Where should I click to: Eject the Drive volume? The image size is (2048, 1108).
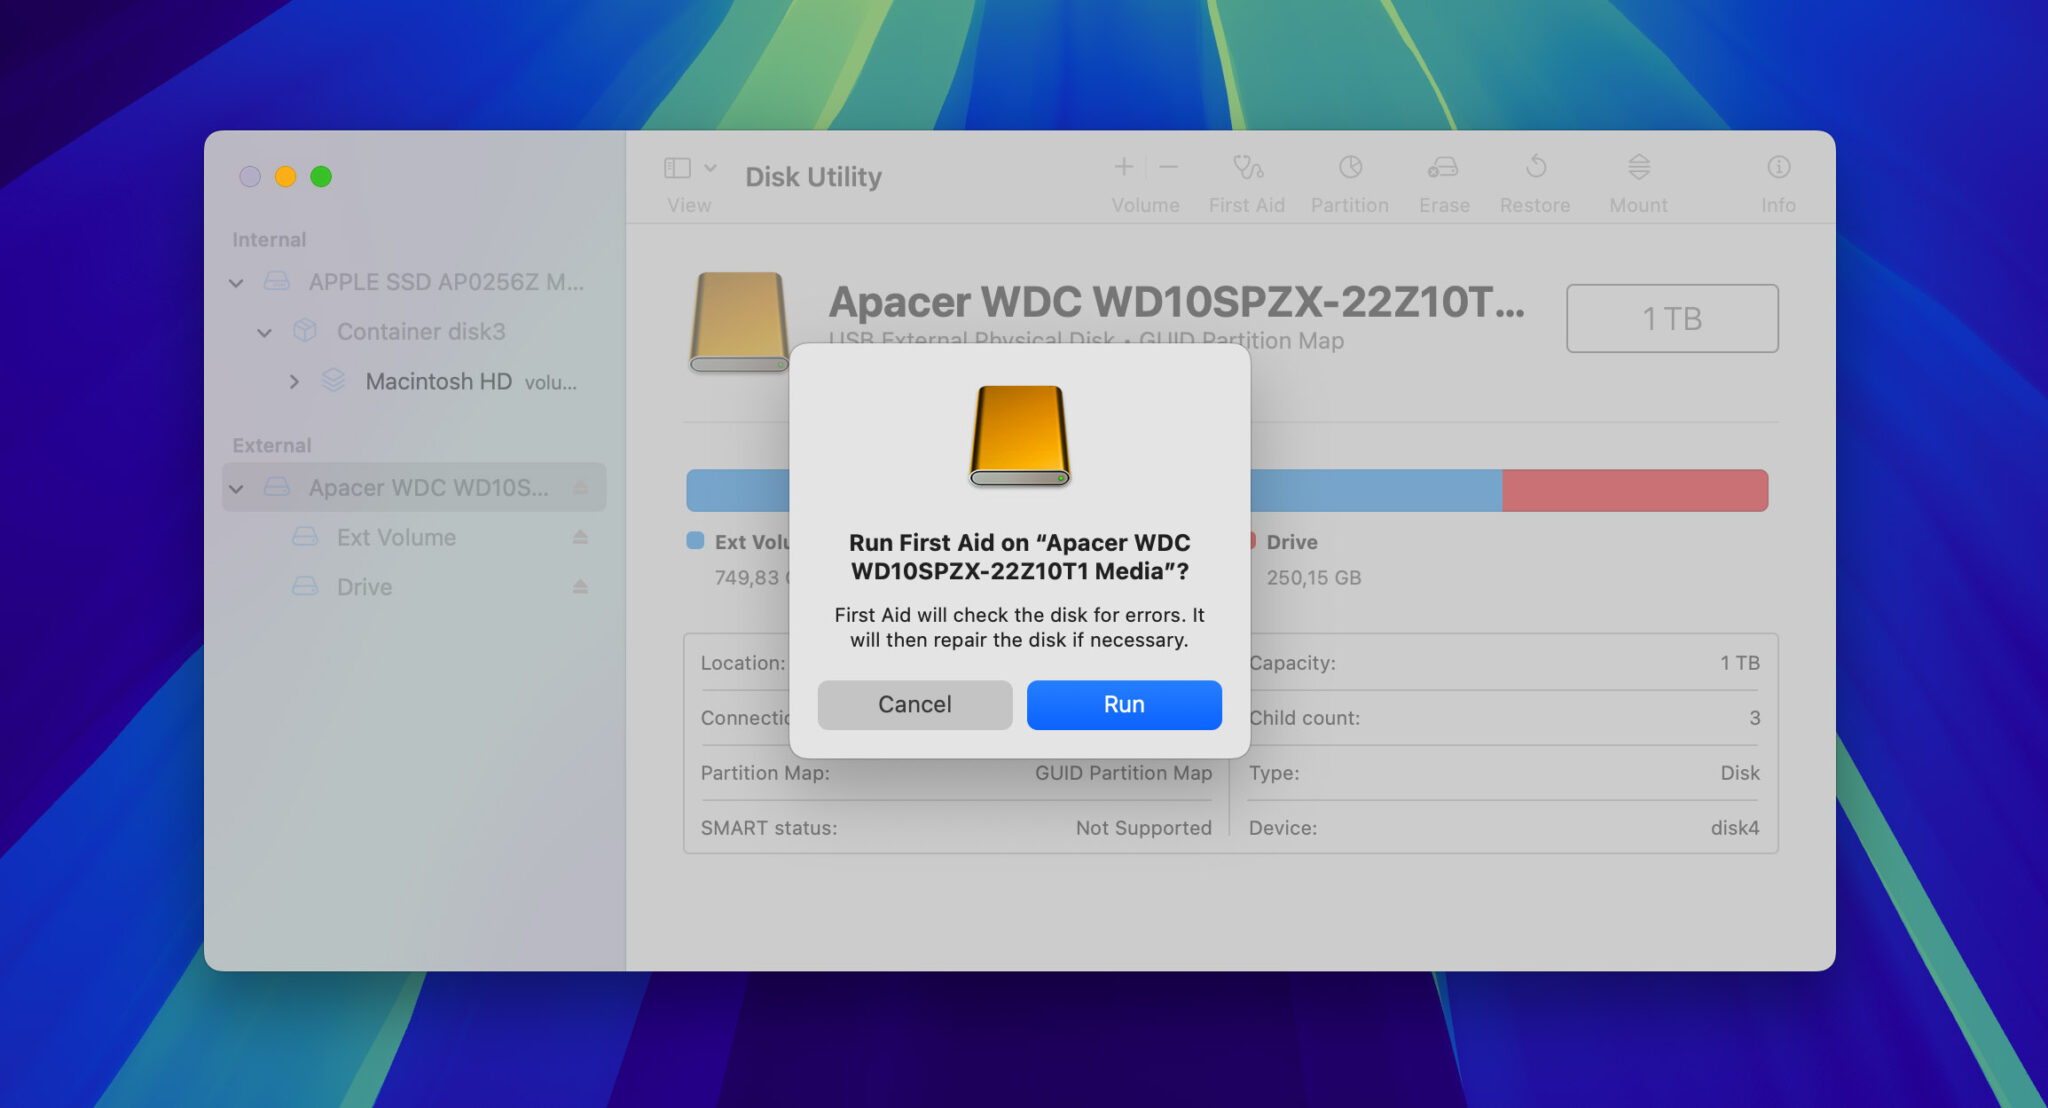coord(580,587)
